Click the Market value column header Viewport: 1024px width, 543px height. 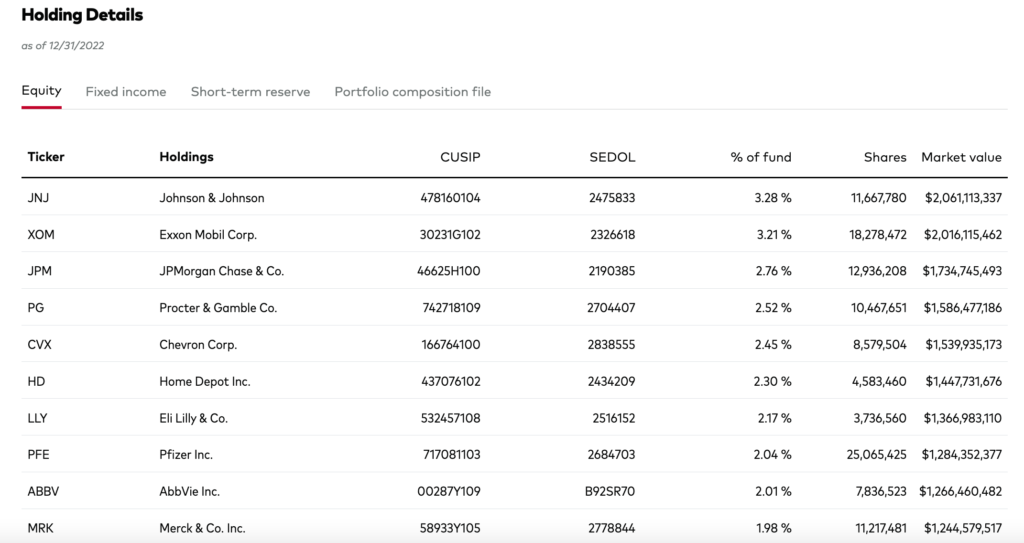coord(961,157)
